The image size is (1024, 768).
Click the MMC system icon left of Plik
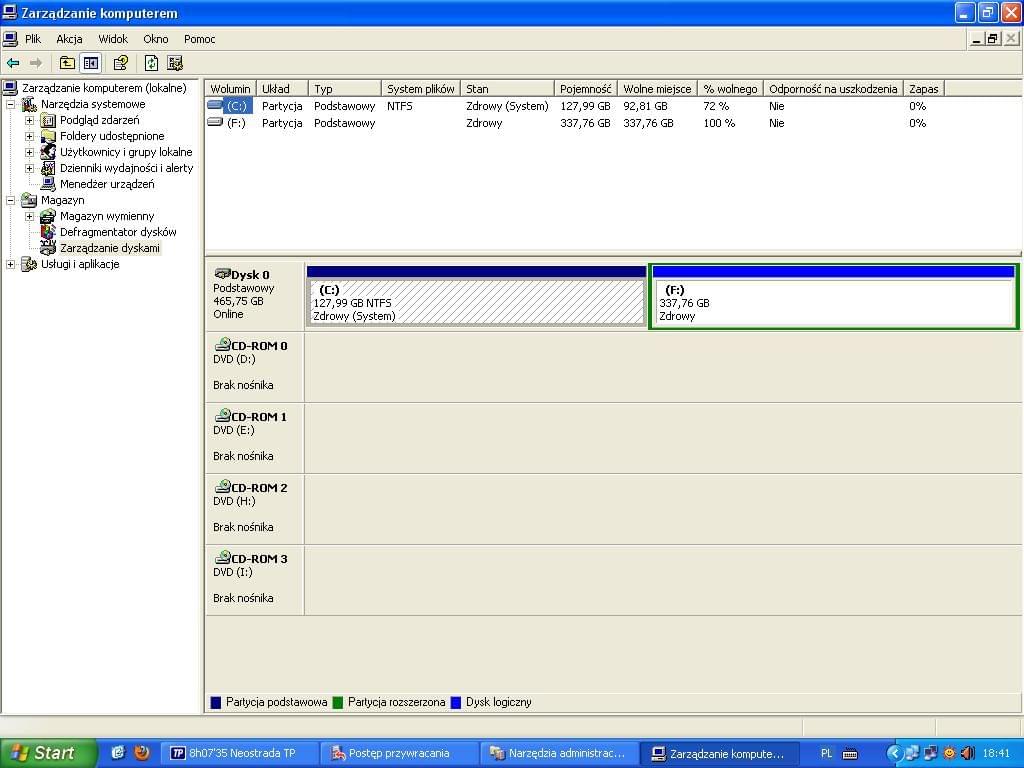10,39
